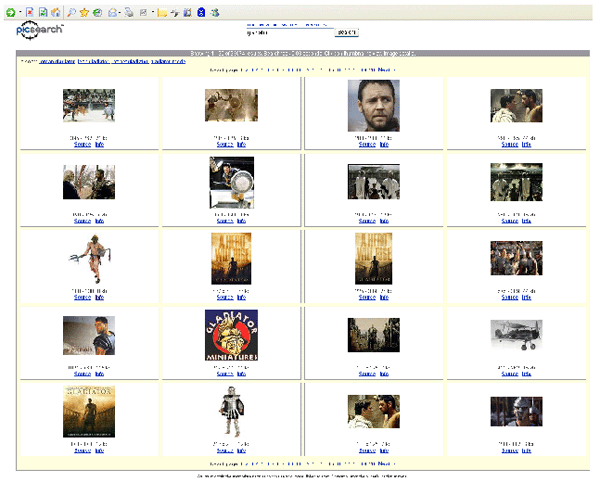The width and height of the screenshot is (600, 482).
Task: Click the yellow folder toolbar icon
Action: (x=162, y=13)
